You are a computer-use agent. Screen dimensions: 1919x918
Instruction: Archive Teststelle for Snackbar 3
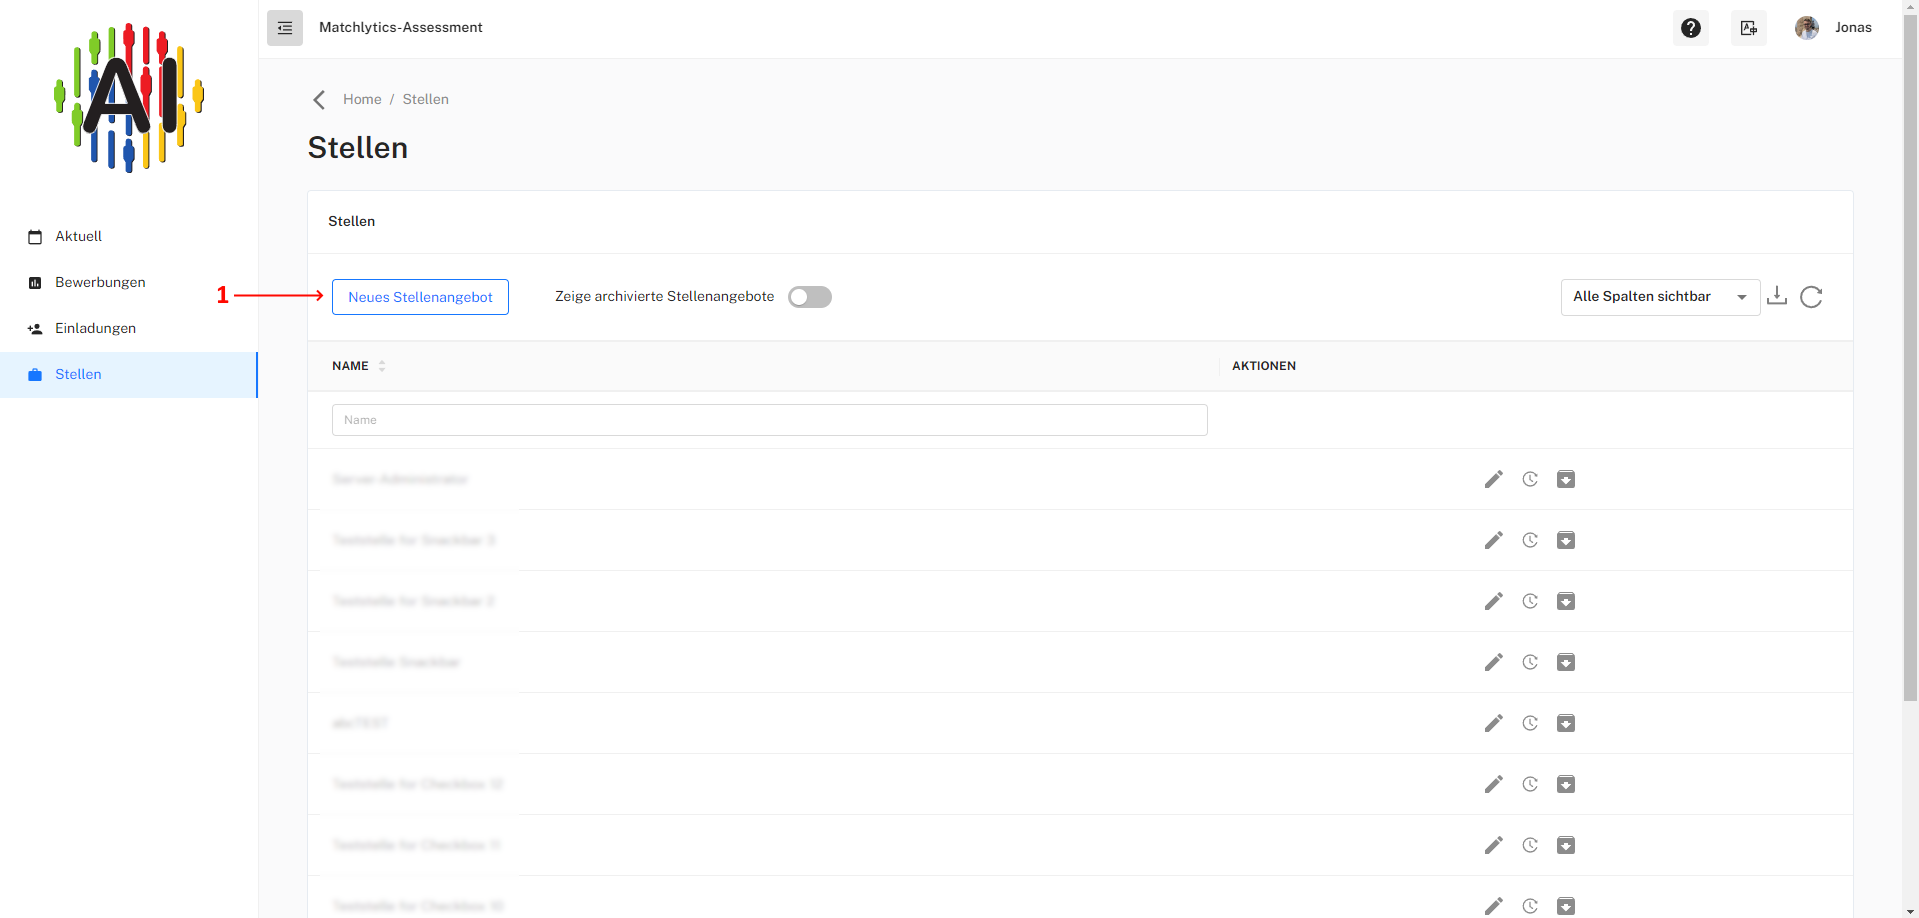(x=1566, y=540)
